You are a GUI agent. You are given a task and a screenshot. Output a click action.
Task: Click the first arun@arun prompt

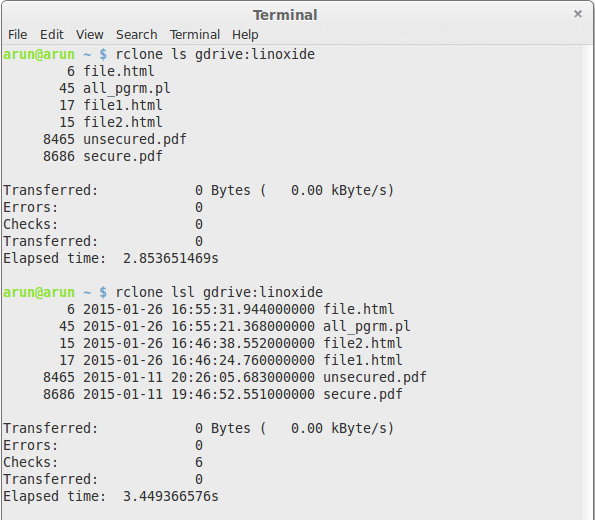pyautogui.click(x=39, y=54)
